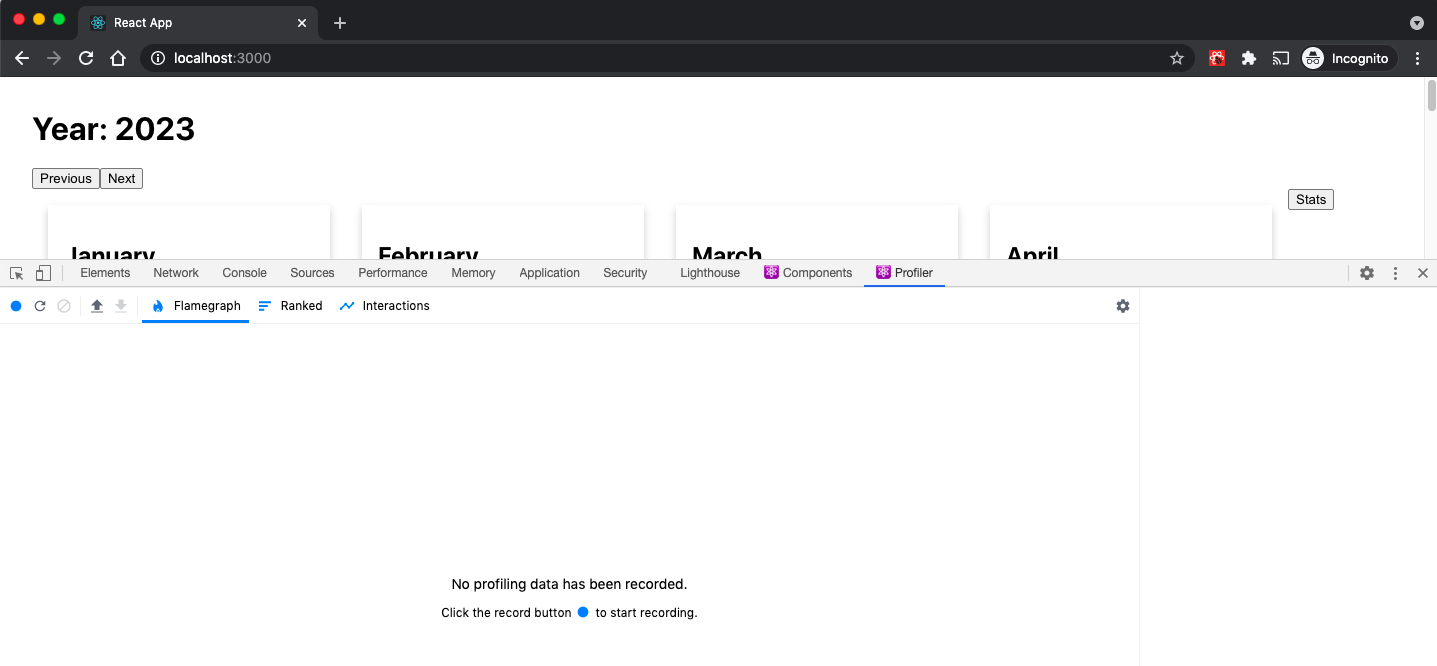This screenshot has height=666, width=1437.
Task: Click the Stats button
Action: (x=1310, y=199)
